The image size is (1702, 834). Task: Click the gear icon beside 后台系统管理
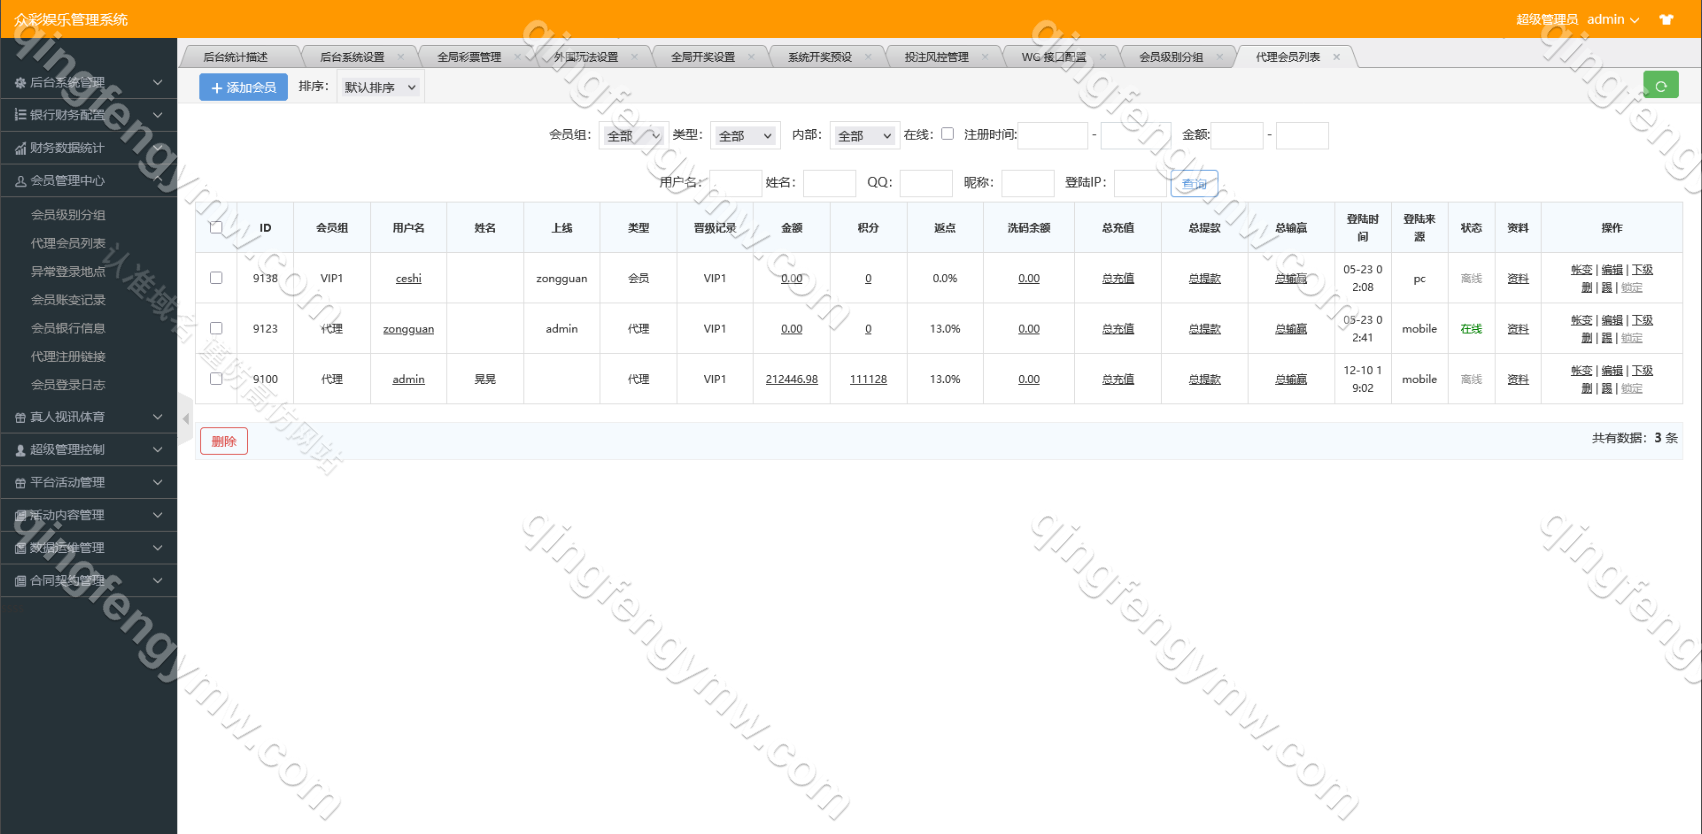(x=20, y=83)
